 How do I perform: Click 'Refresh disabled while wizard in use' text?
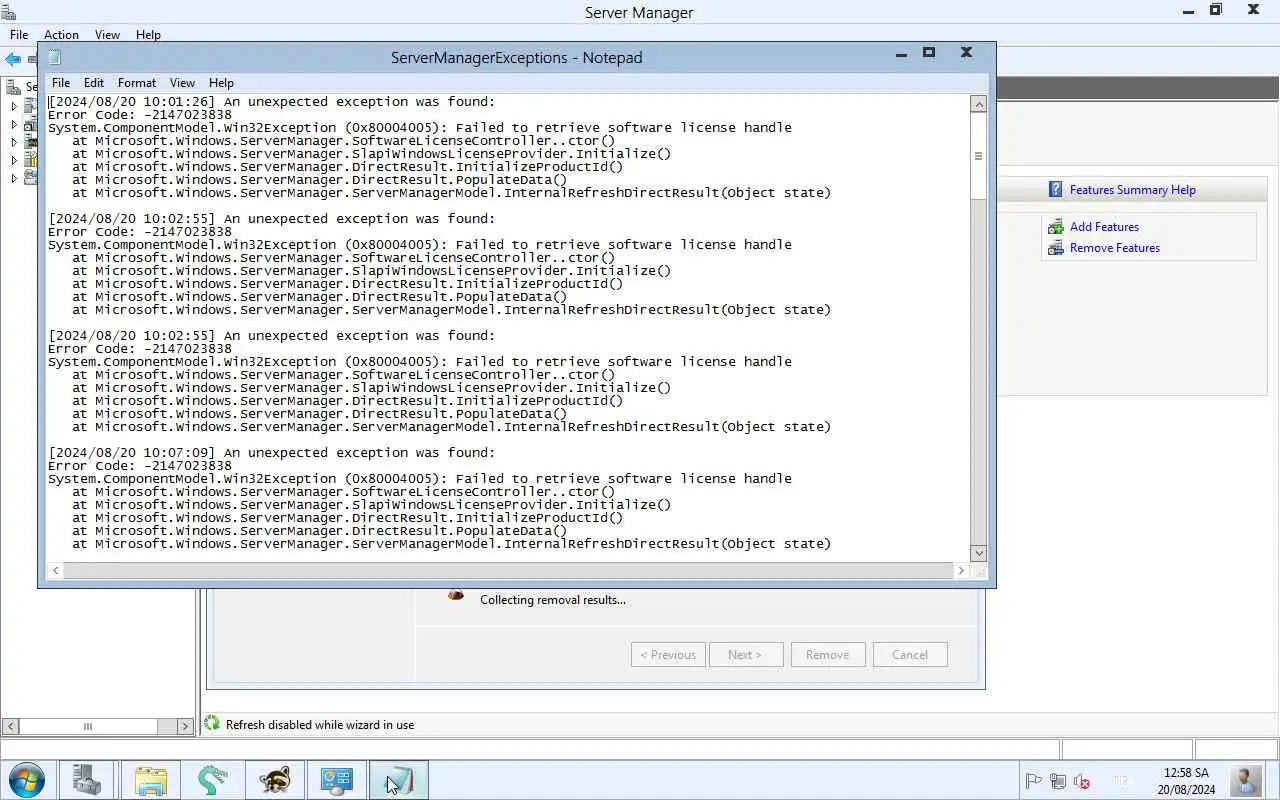coord(320,725)
